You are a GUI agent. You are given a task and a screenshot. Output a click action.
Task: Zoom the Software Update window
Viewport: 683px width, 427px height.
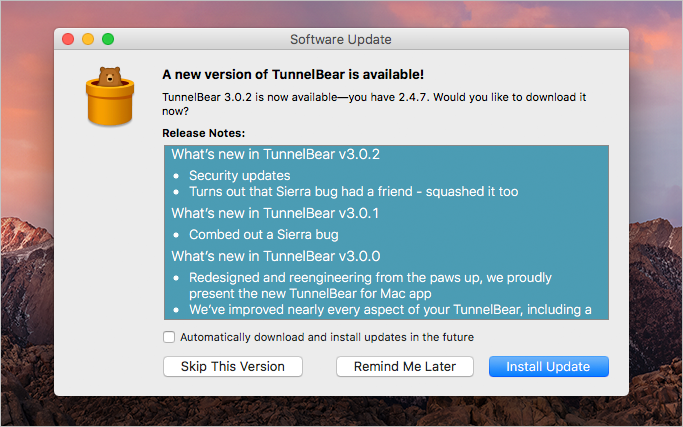pyautogui.click(x=108, y=39)
